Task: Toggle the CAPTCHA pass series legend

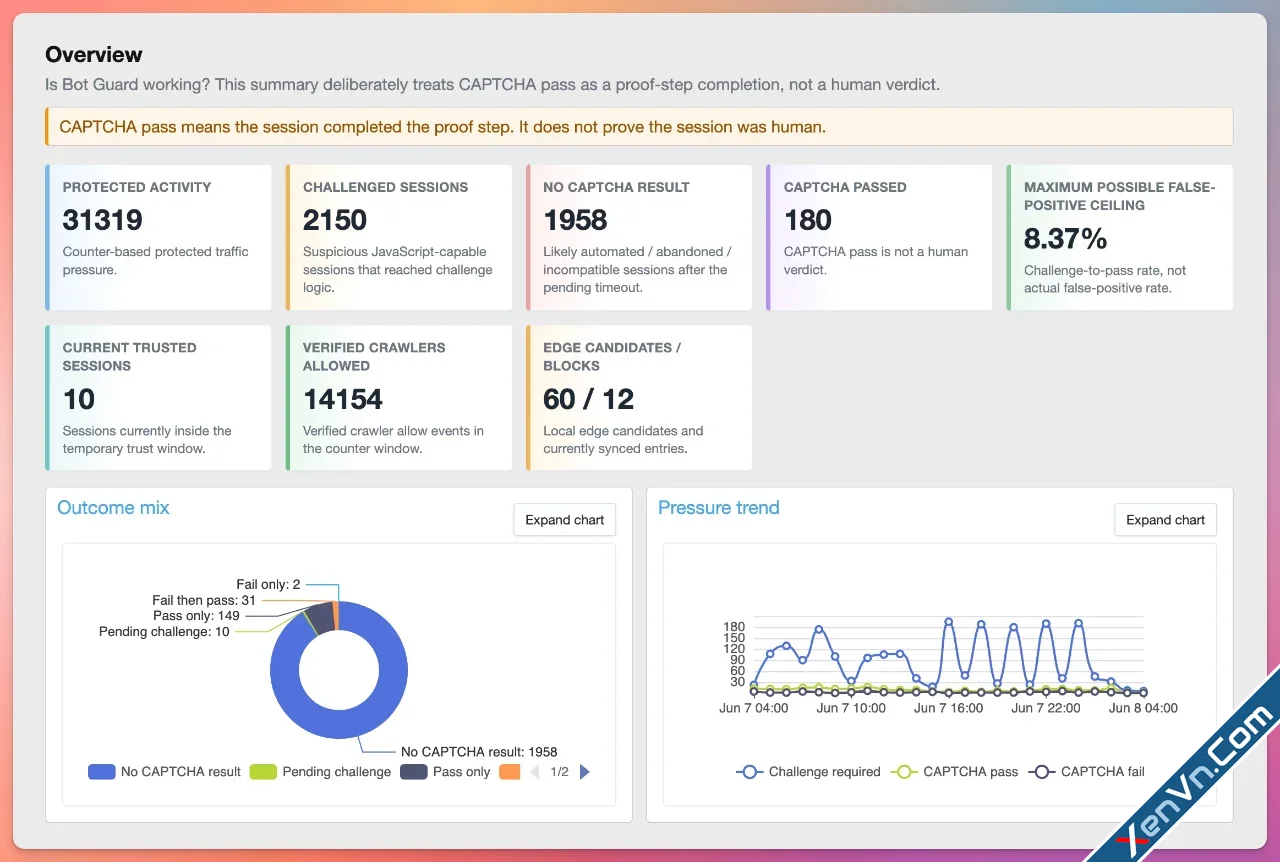Action: click(954, 772)
